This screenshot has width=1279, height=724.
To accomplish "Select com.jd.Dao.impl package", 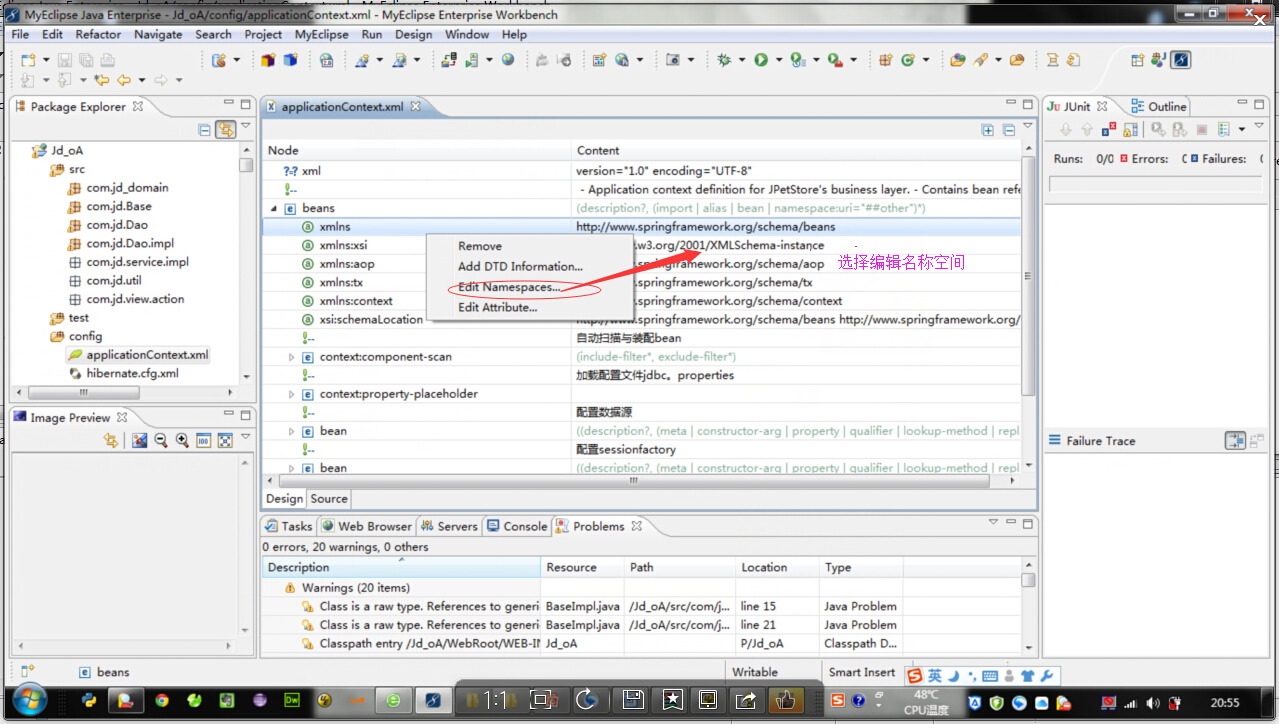I will (130, 243).
